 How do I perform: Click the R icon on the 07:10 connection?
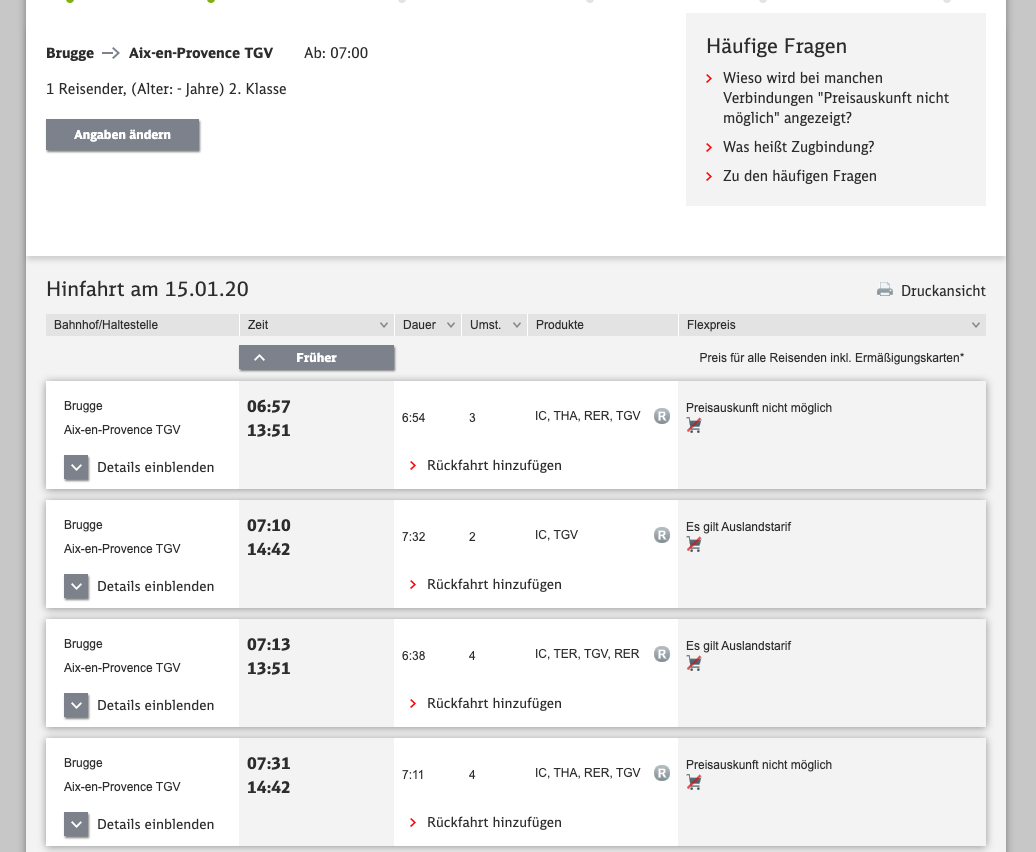[661, 535]
